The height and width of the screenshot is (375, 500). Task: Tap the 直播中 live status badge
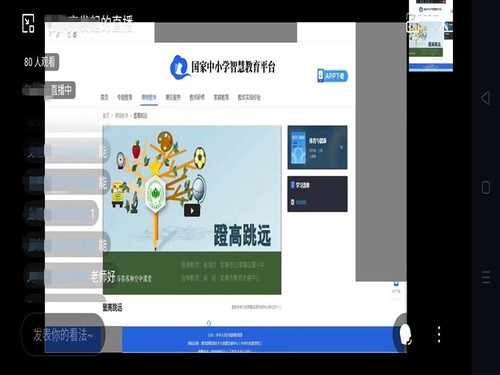[50, 90]
